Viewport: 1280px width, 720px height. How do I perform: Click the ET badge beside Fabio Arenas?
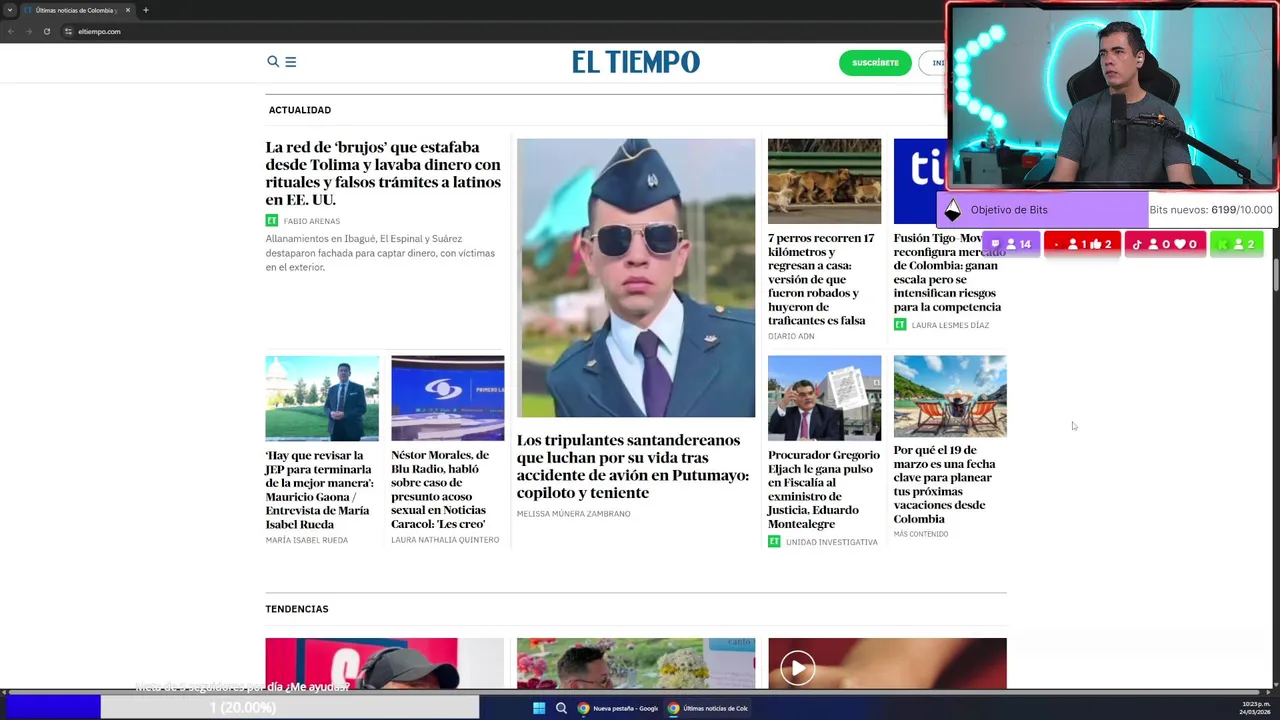(271, 221)
